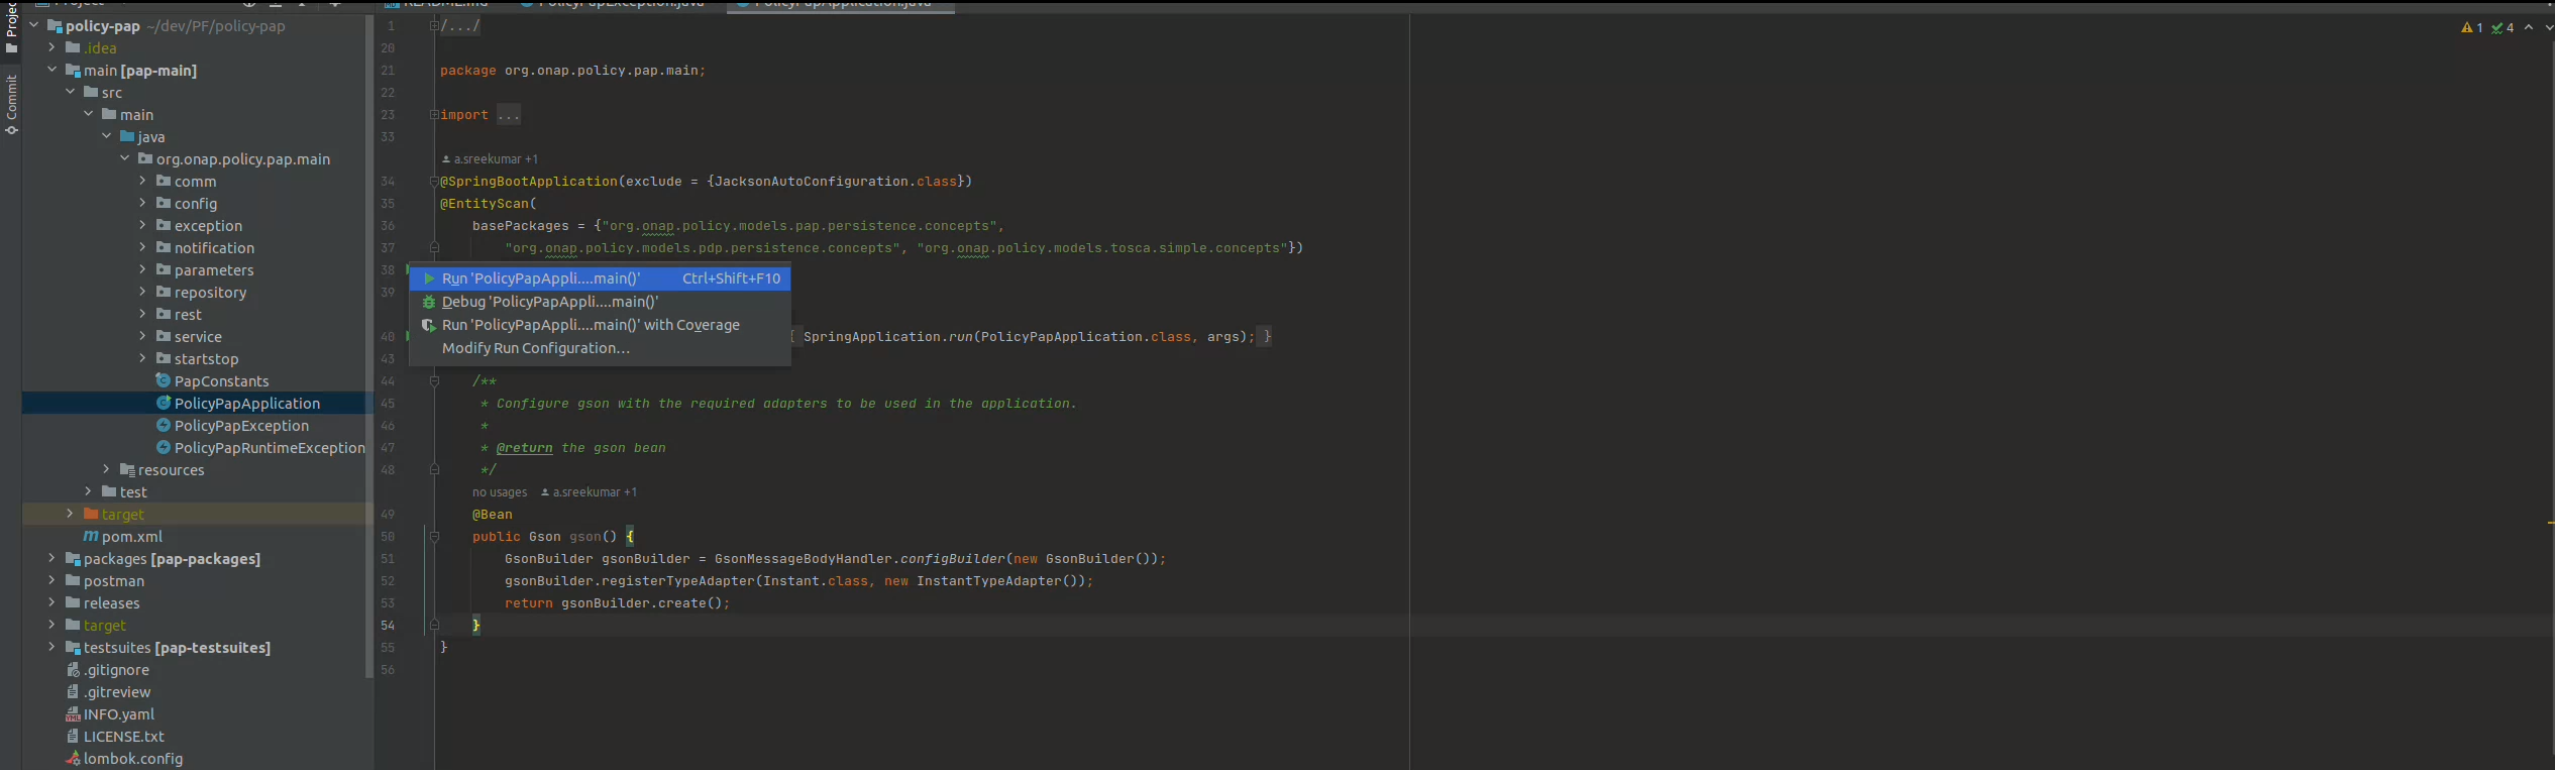Open Modify Run Configuration...
The width and height of the screenshot is (2555, 770).
pos(600,348)
